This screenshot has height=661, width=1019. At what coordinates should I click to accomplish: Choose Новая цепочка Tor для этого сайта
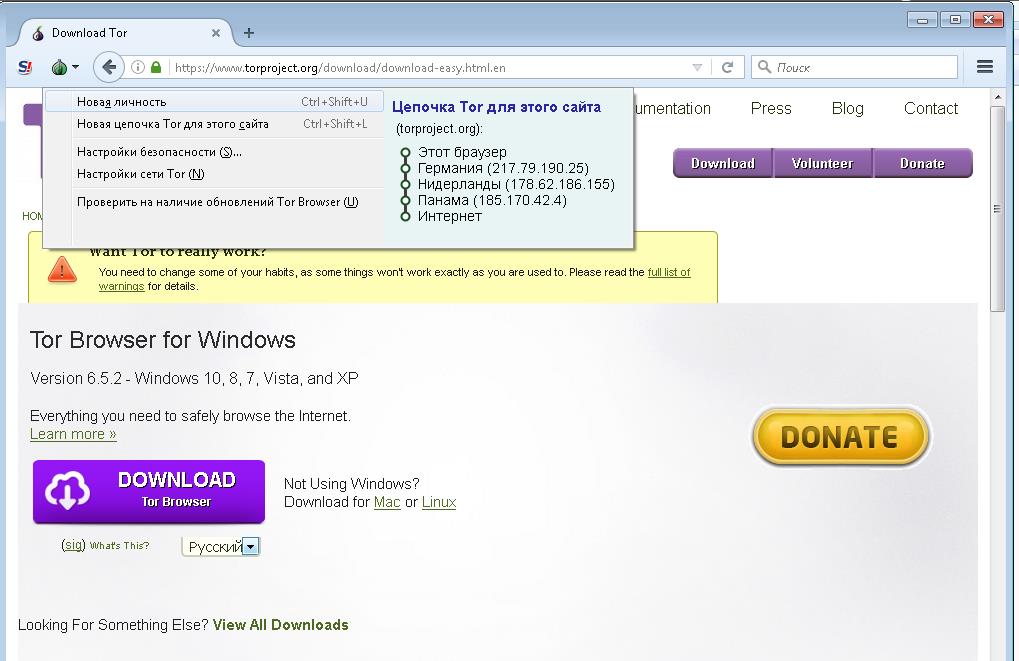[214, 123]
